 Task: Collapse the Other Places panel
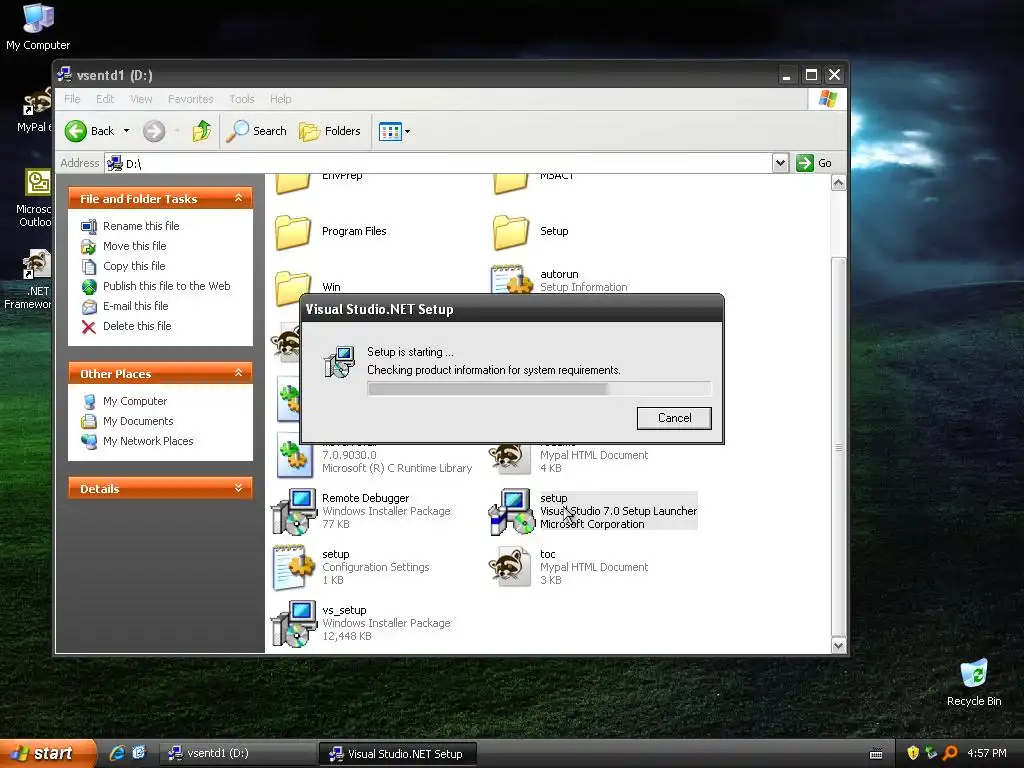238,373
